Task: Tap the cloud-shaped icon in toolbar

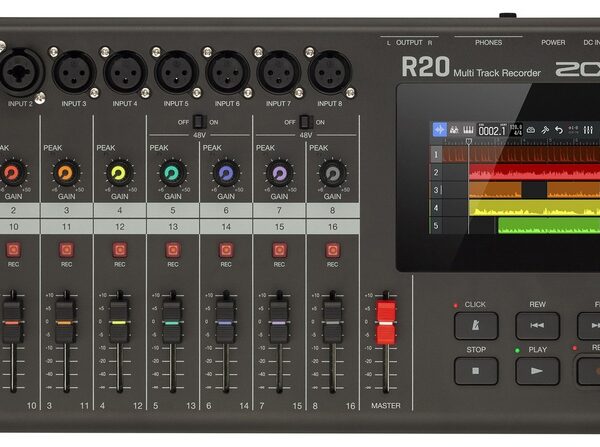Action: click(531, 130)
